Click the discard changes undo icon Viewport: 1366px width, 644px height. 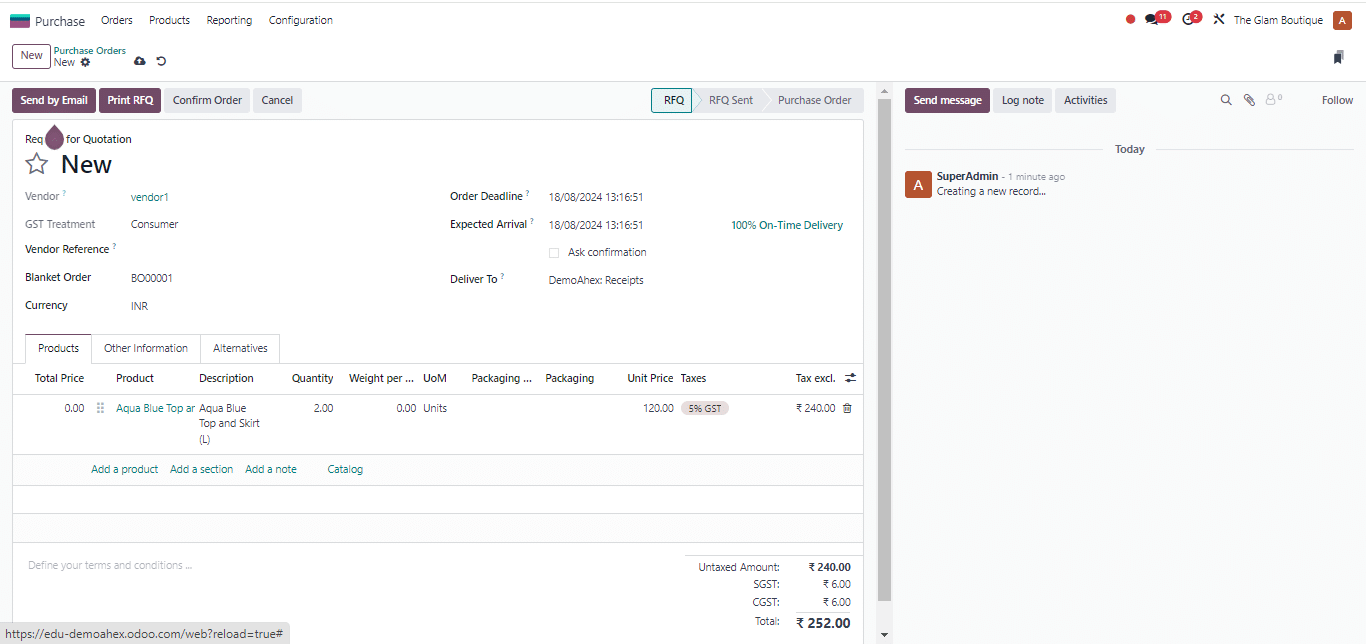coord(161,62)
